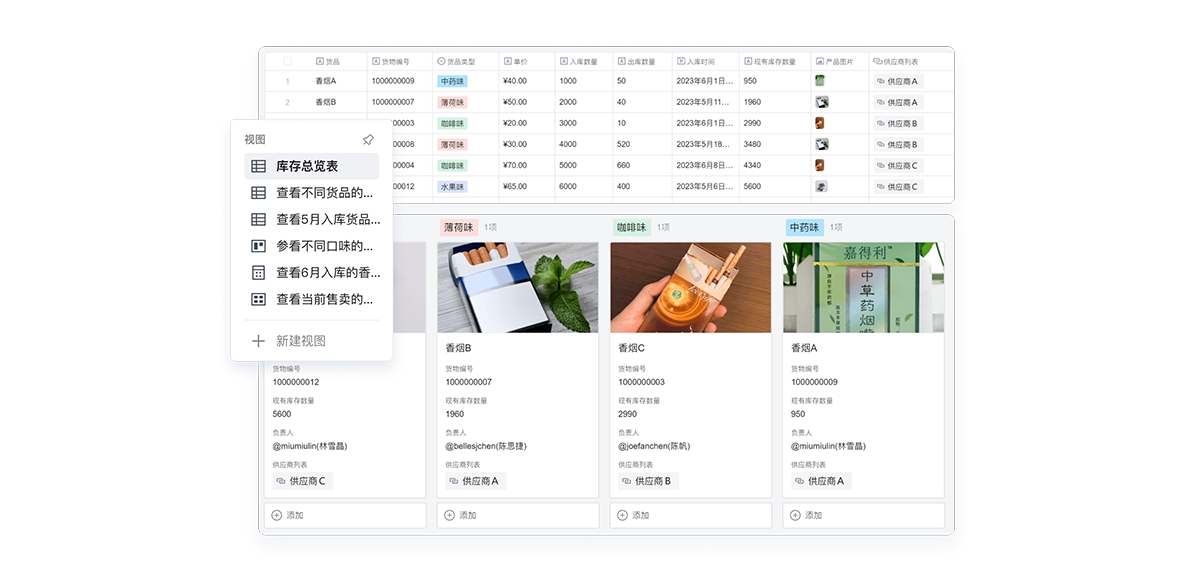Click the calendar icon for 查看6月入库的香 view
This screenshot has height=572, width=1180.
(258, 272)
